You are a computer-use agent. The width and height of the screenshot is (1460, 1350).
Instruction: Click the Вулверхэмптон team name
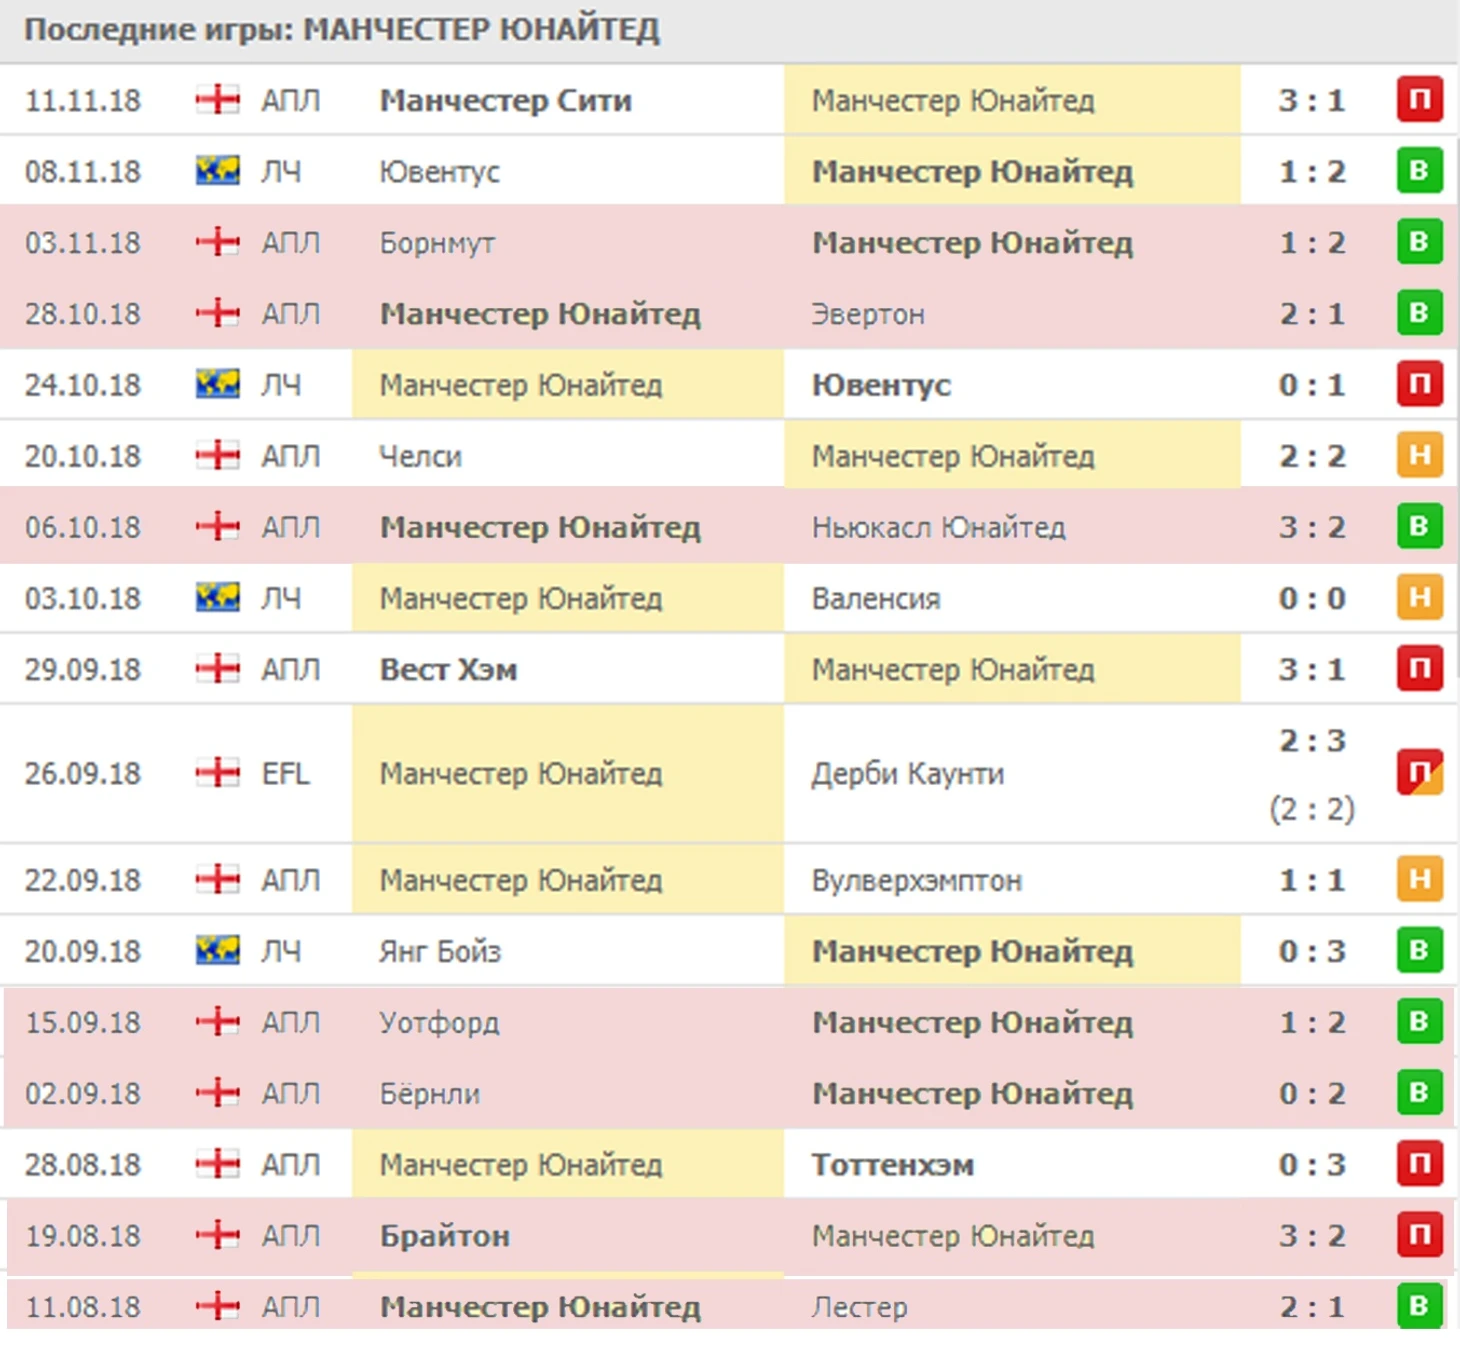coord(917,881)
